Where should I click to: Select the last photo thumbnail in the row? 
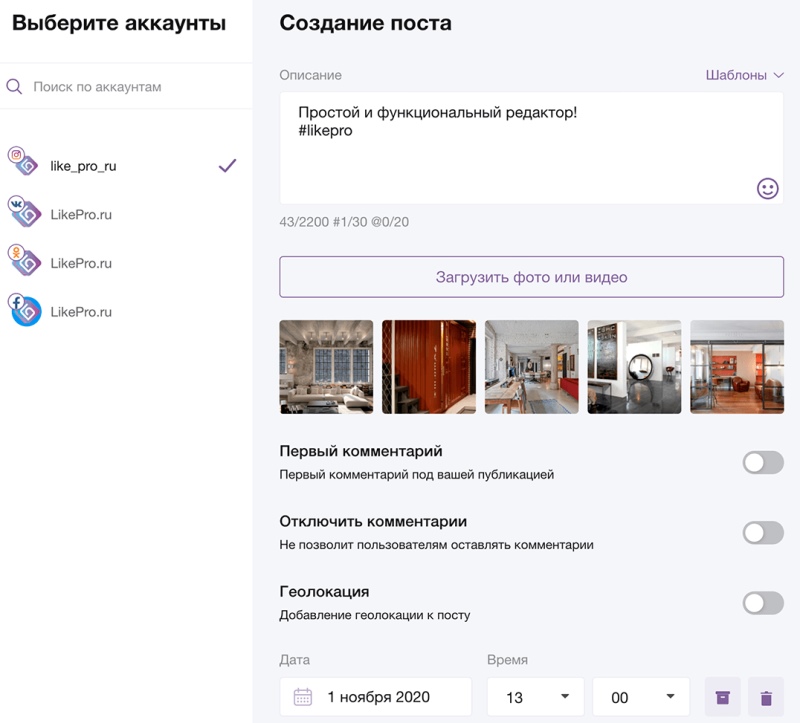point(737,367)
